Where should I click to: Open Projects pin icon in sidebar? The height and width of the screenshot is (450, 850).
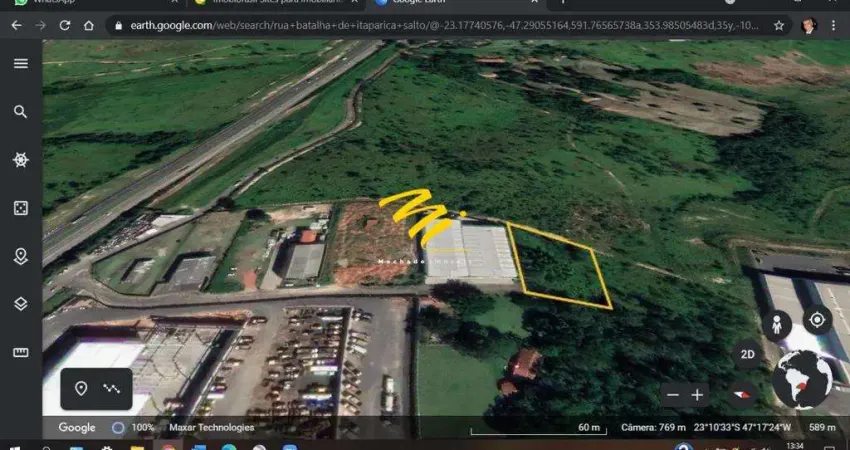(21, 256)
